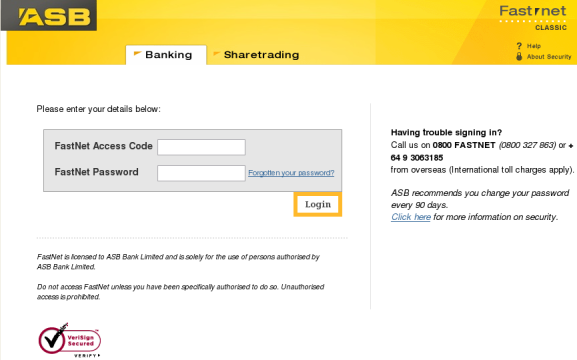Click the About Security padlock icon
Image resolution: width=577 pixels, height=360 pixels.
click(519, 56)
